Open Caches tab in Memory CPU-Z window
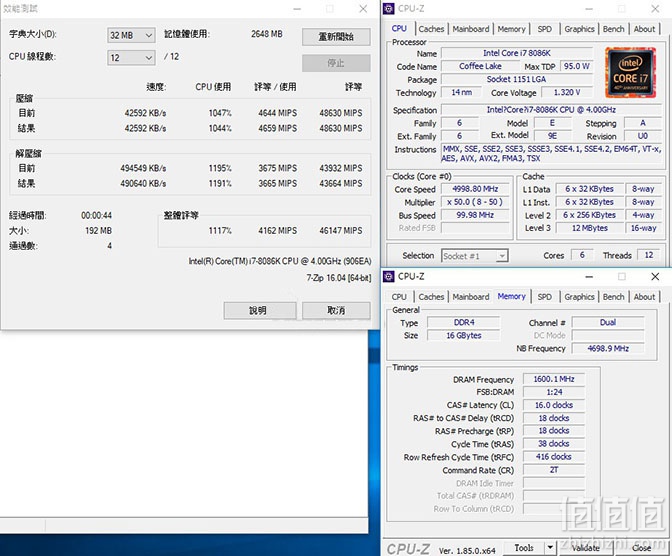The width and height of the screenshot is (672, 556). click(431, 297)
